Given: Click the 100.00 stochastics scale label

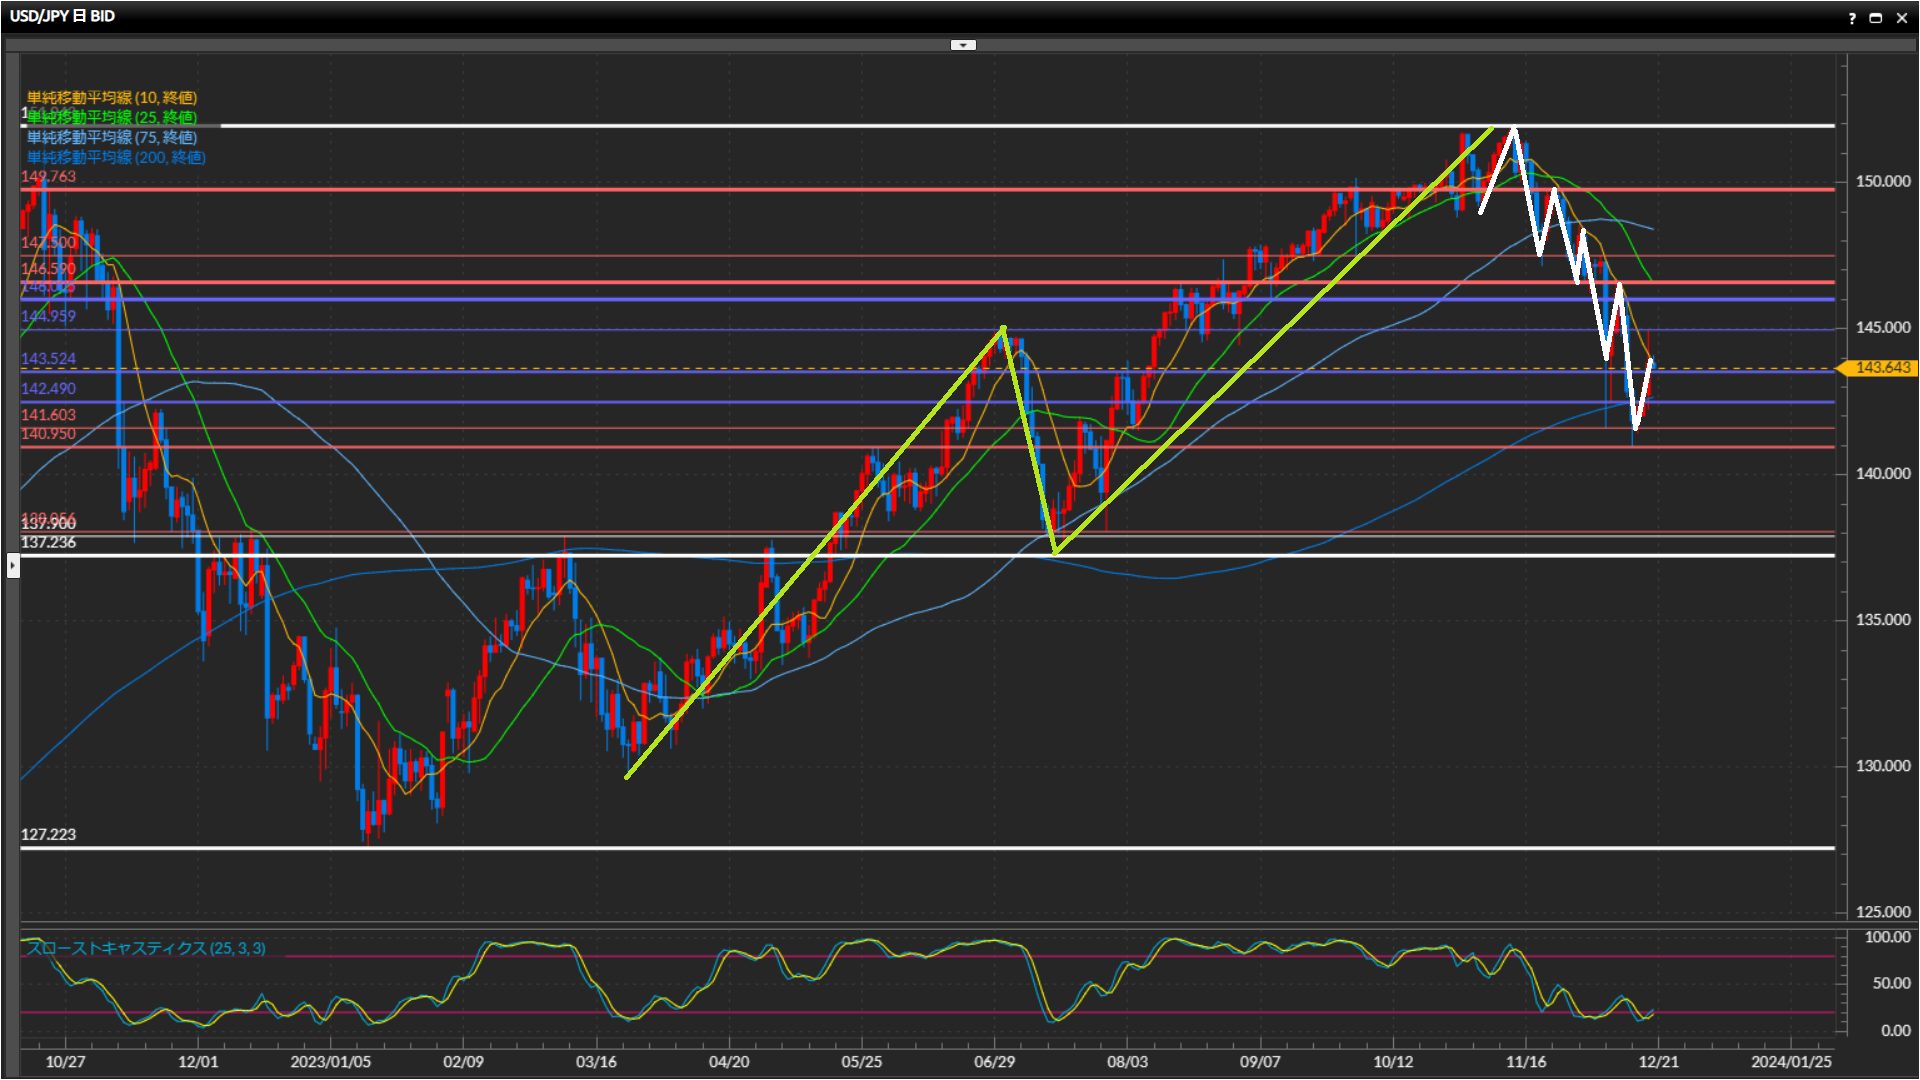Looking at the screenshot, I should 1887,937.
